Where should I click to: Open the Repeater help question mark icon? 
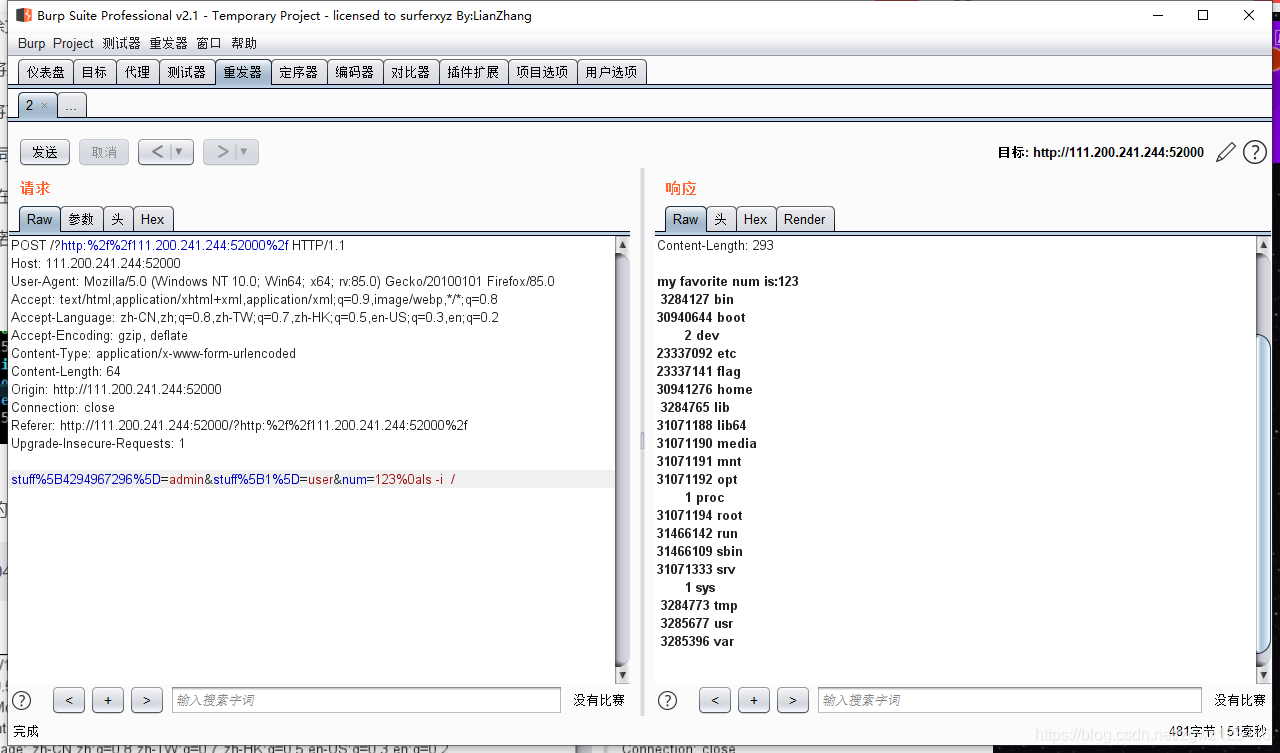pyautogui.click(x=1255, y=152)
